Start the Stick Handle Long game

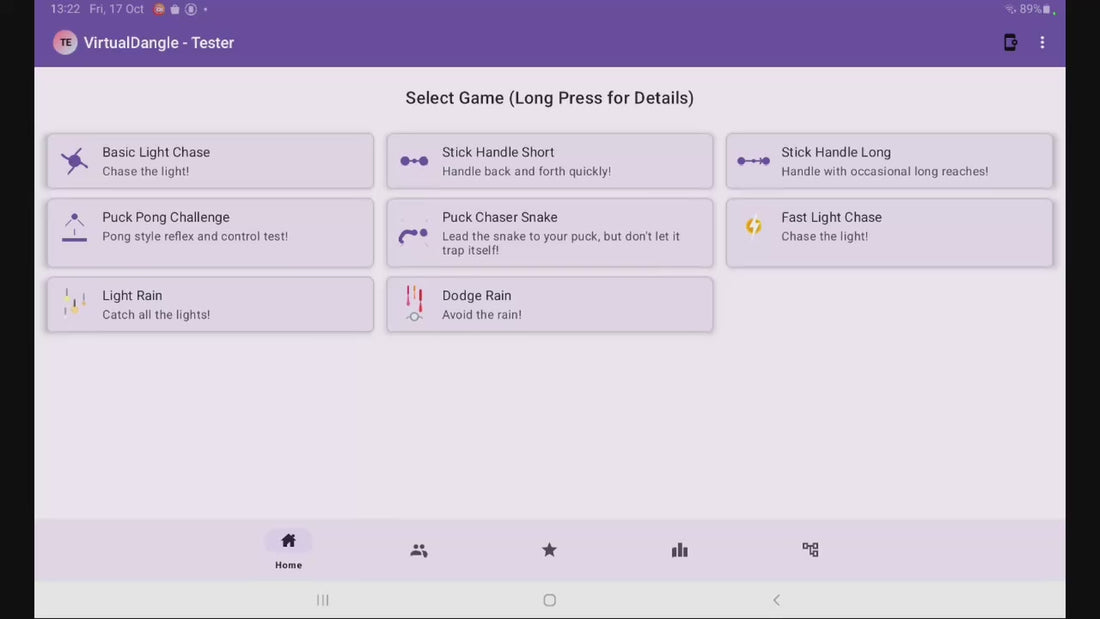[x=889, y=161]
